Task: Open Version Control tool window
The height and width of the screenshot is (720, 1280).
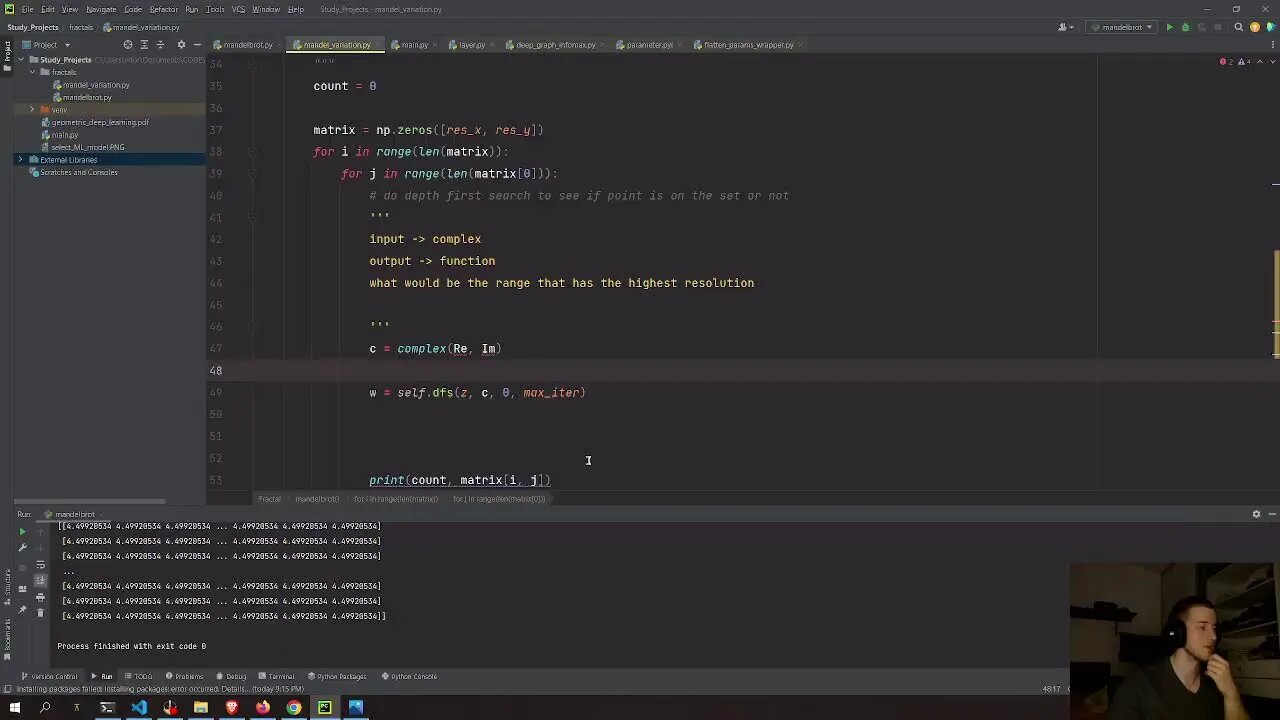Action: tap(50, 676)
